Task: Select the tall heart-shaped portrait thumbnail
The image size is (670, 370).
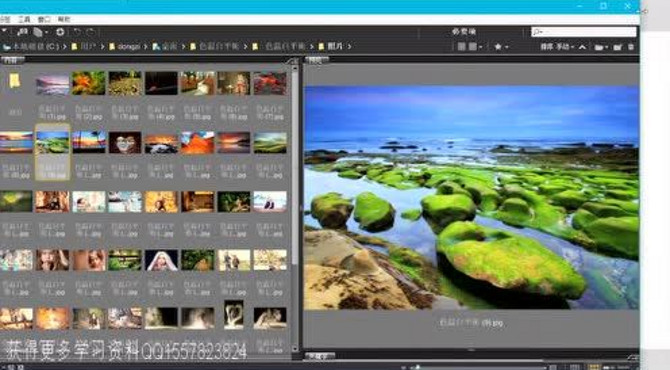Action: click(x=234, y=314)
